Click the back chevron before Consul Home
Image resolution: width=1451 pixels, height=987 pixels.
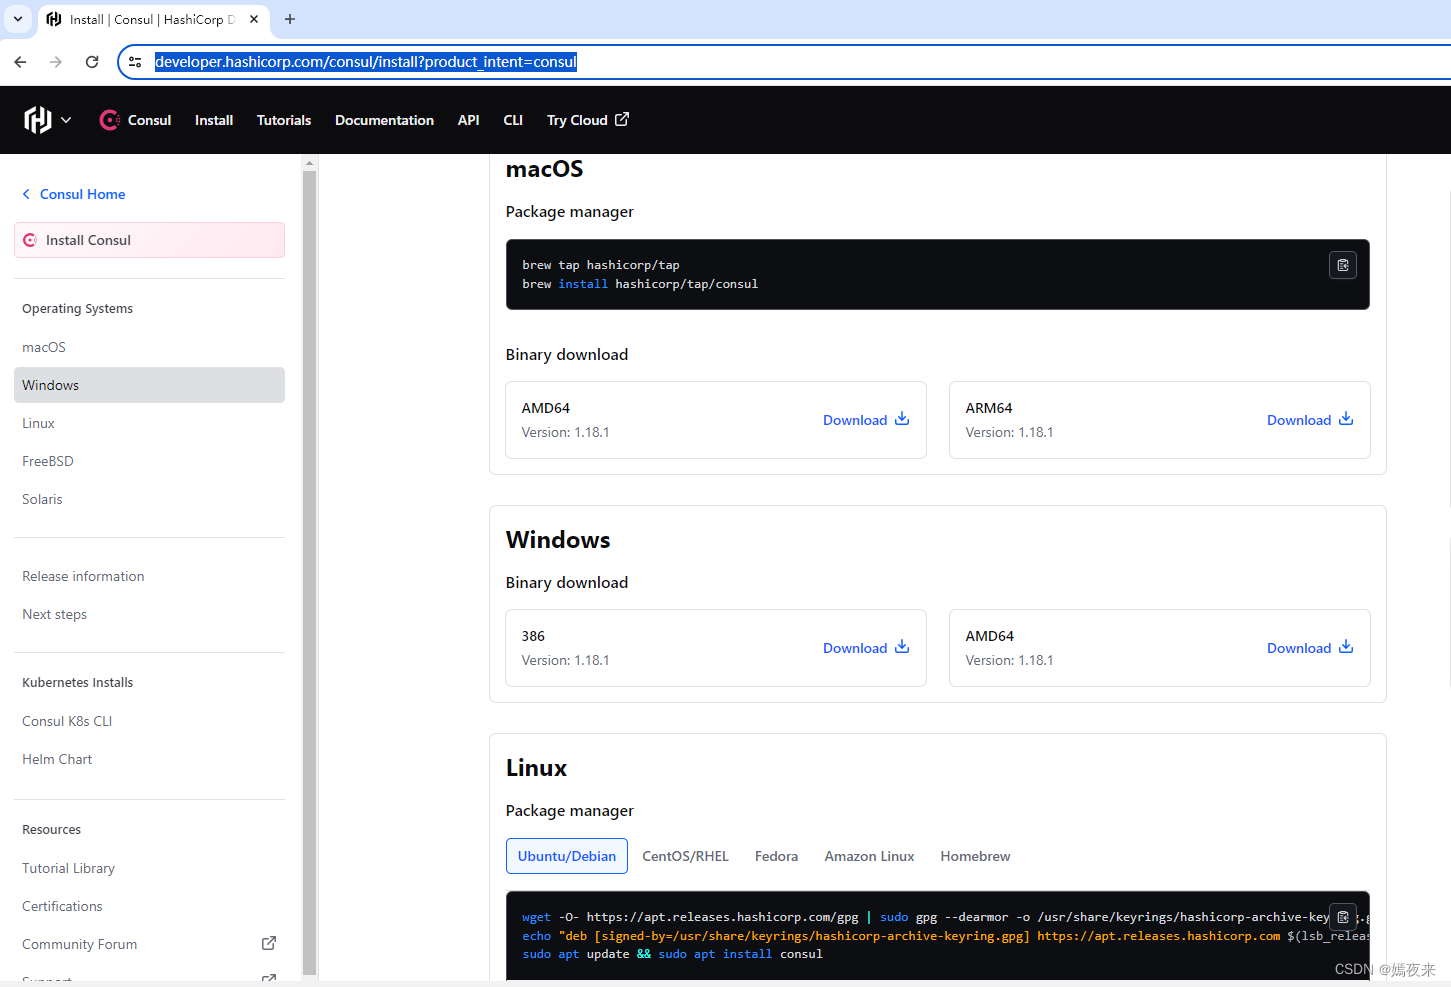pos(26,194)
